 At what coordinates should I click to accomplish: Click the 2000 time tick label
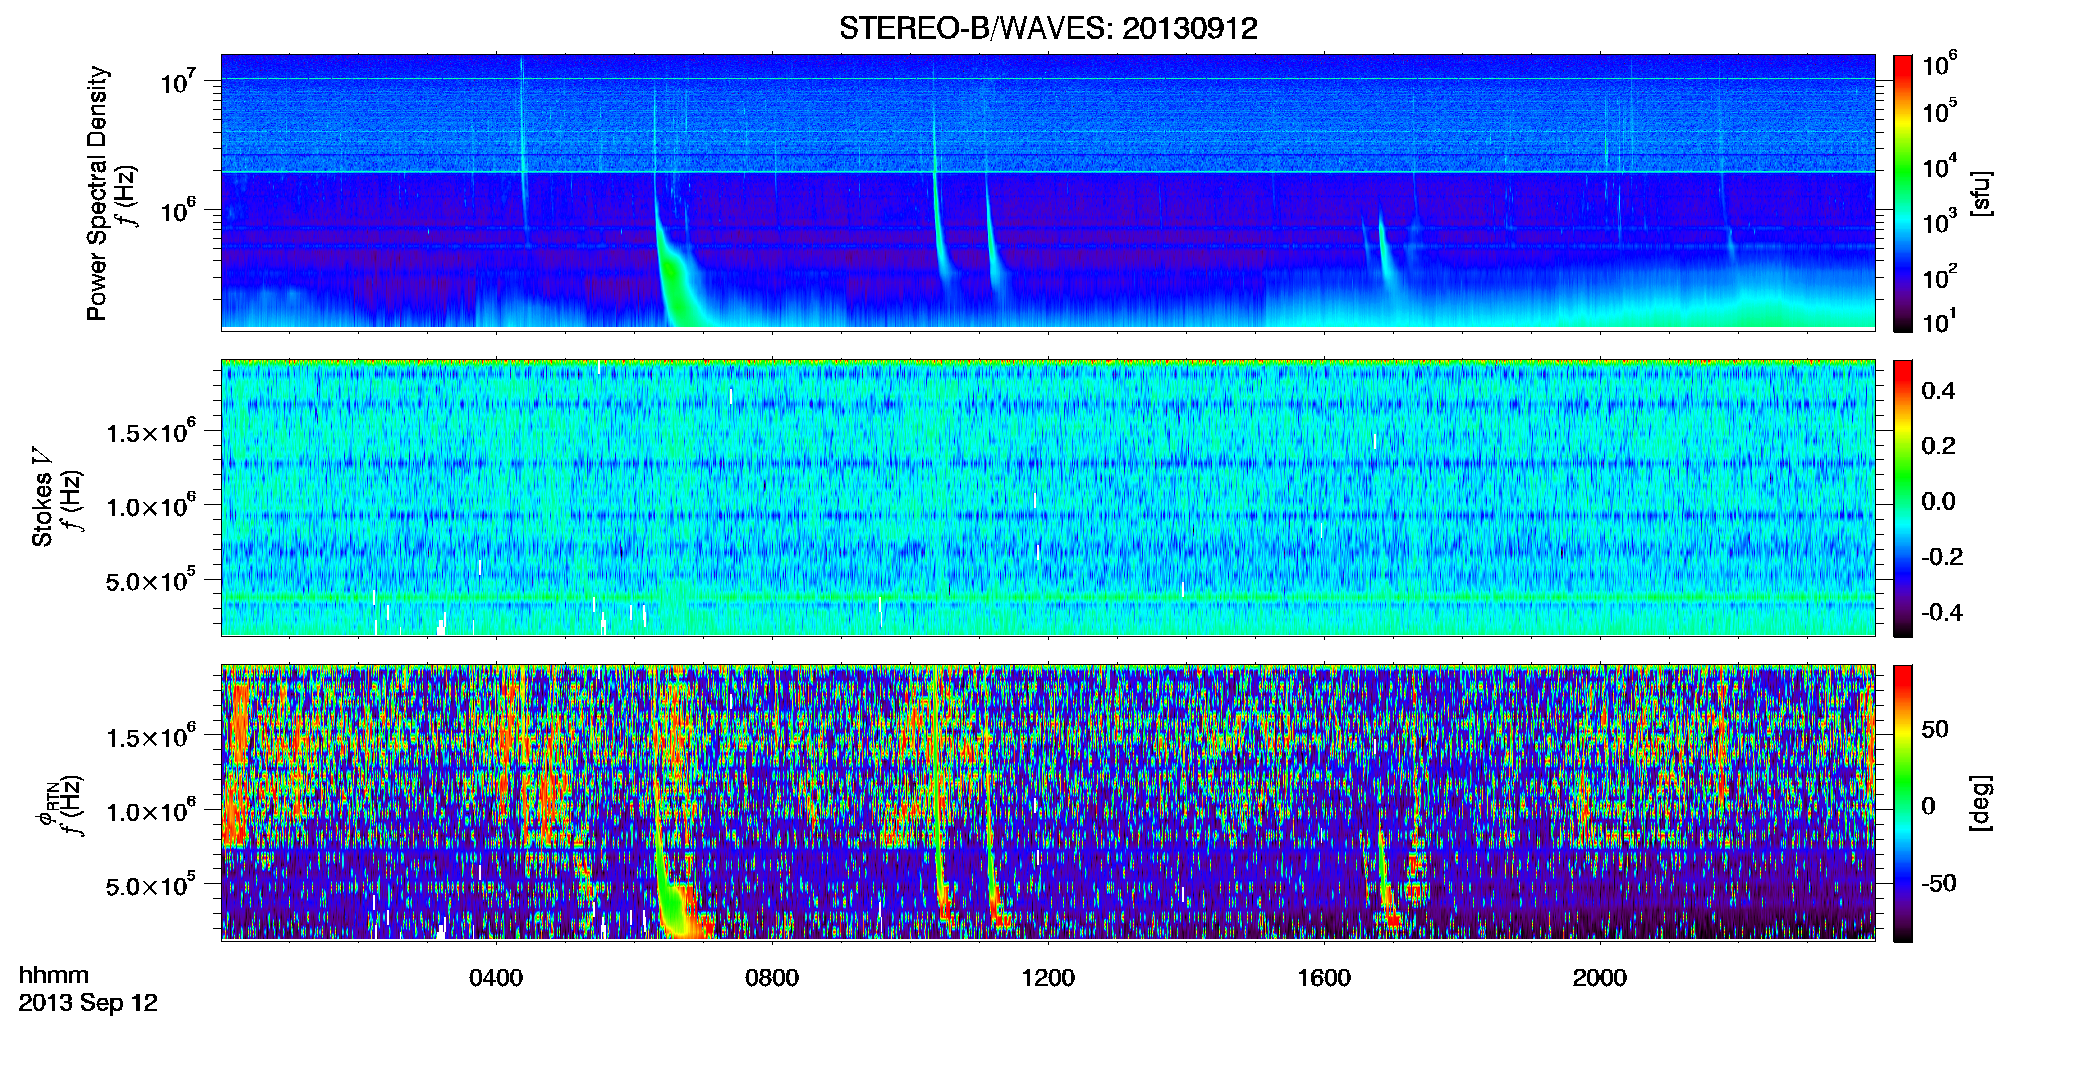click(1600, 978)
